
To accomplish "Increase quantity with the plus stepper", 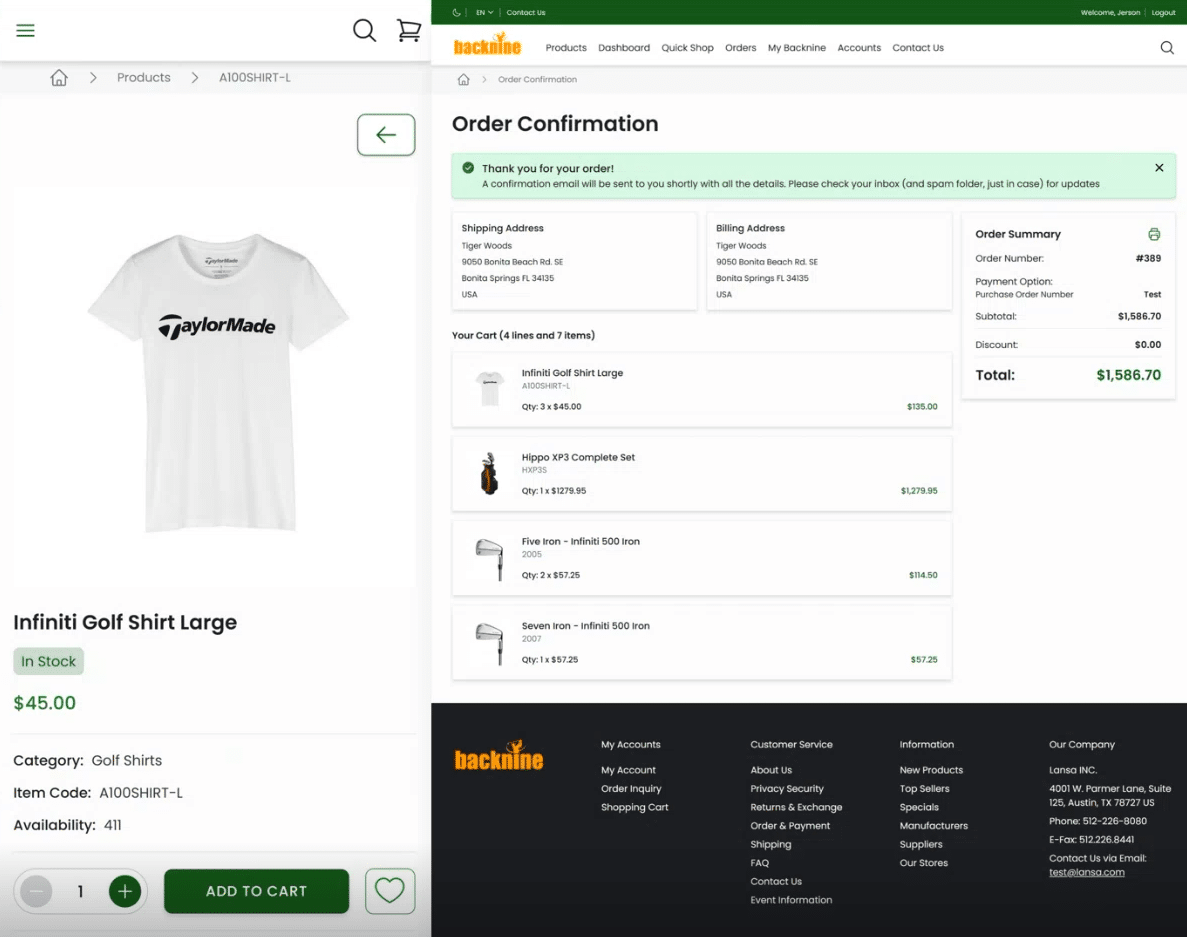I will point(124,890).
